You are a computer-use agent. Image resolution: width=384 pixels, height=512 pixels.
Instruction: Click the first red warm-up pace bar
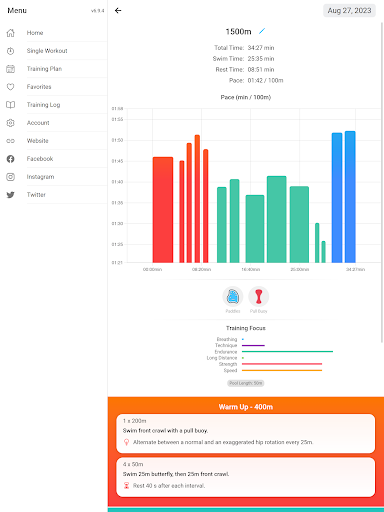pyautogui.click(x=163, y=210)
